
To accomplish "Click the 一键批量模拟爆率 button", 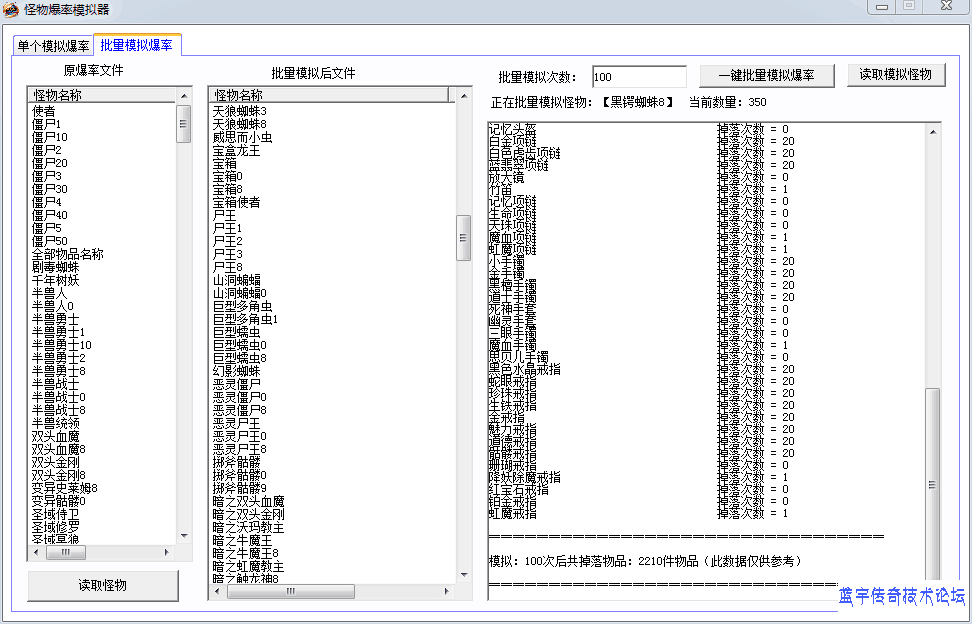I will [x=767, y=75].
